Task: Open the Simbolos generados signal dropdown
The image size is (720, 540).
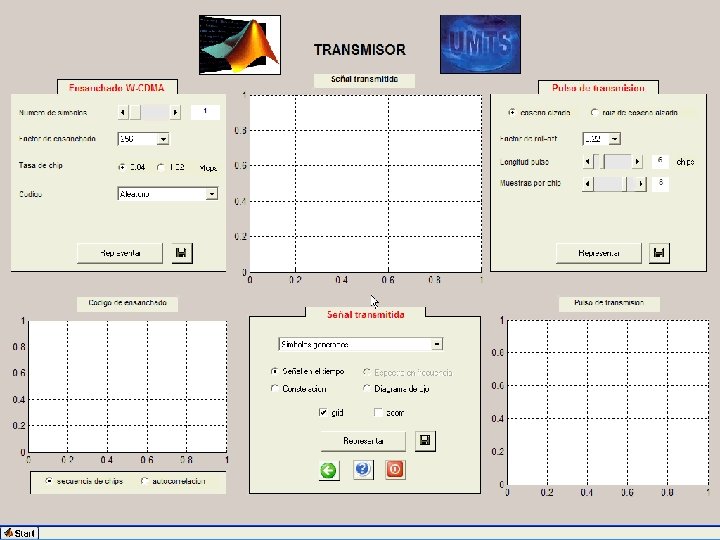Action: [437, 344]
